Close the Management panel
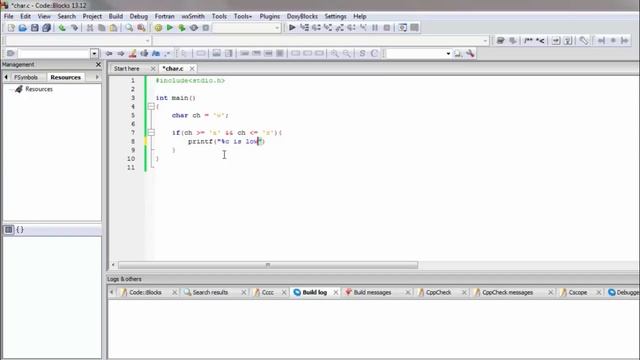The width and height of the screenshot is (640, 360). (98, 64)
